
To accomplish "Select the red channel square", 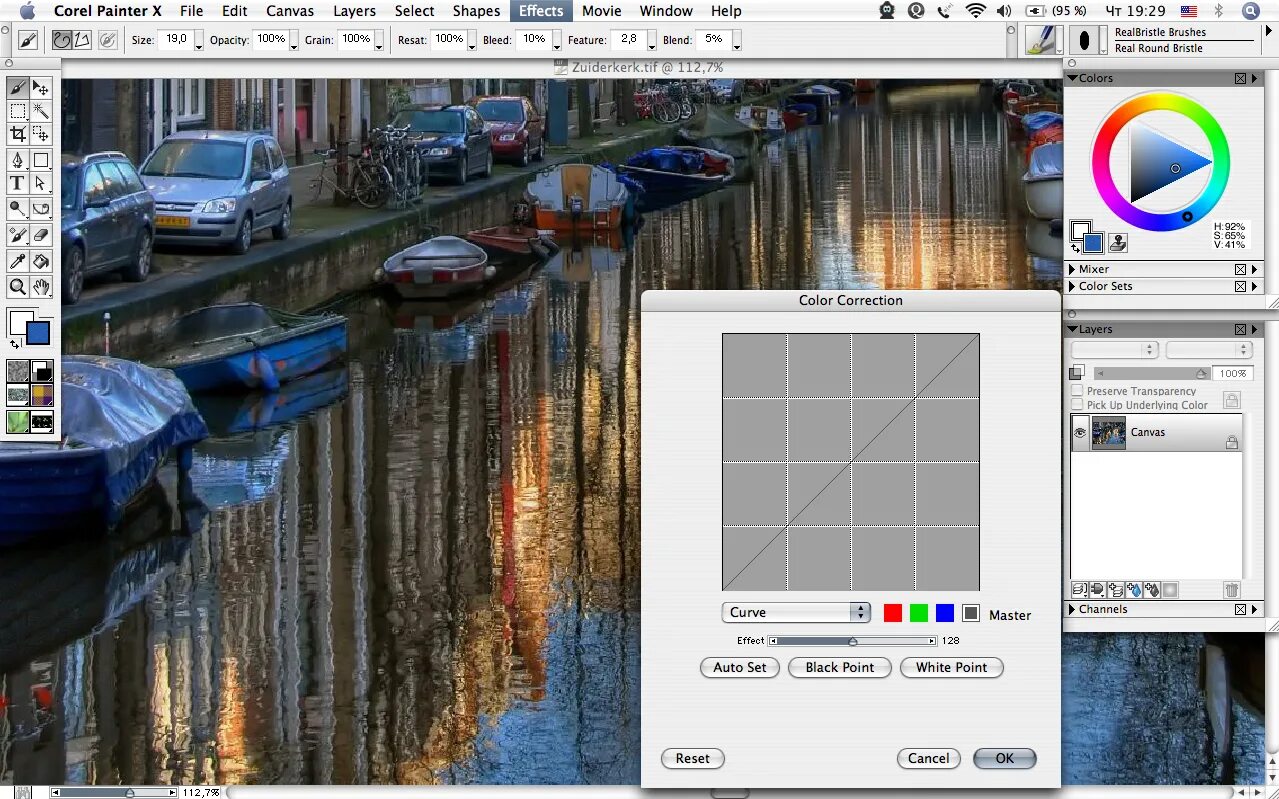I will [893, 613].
